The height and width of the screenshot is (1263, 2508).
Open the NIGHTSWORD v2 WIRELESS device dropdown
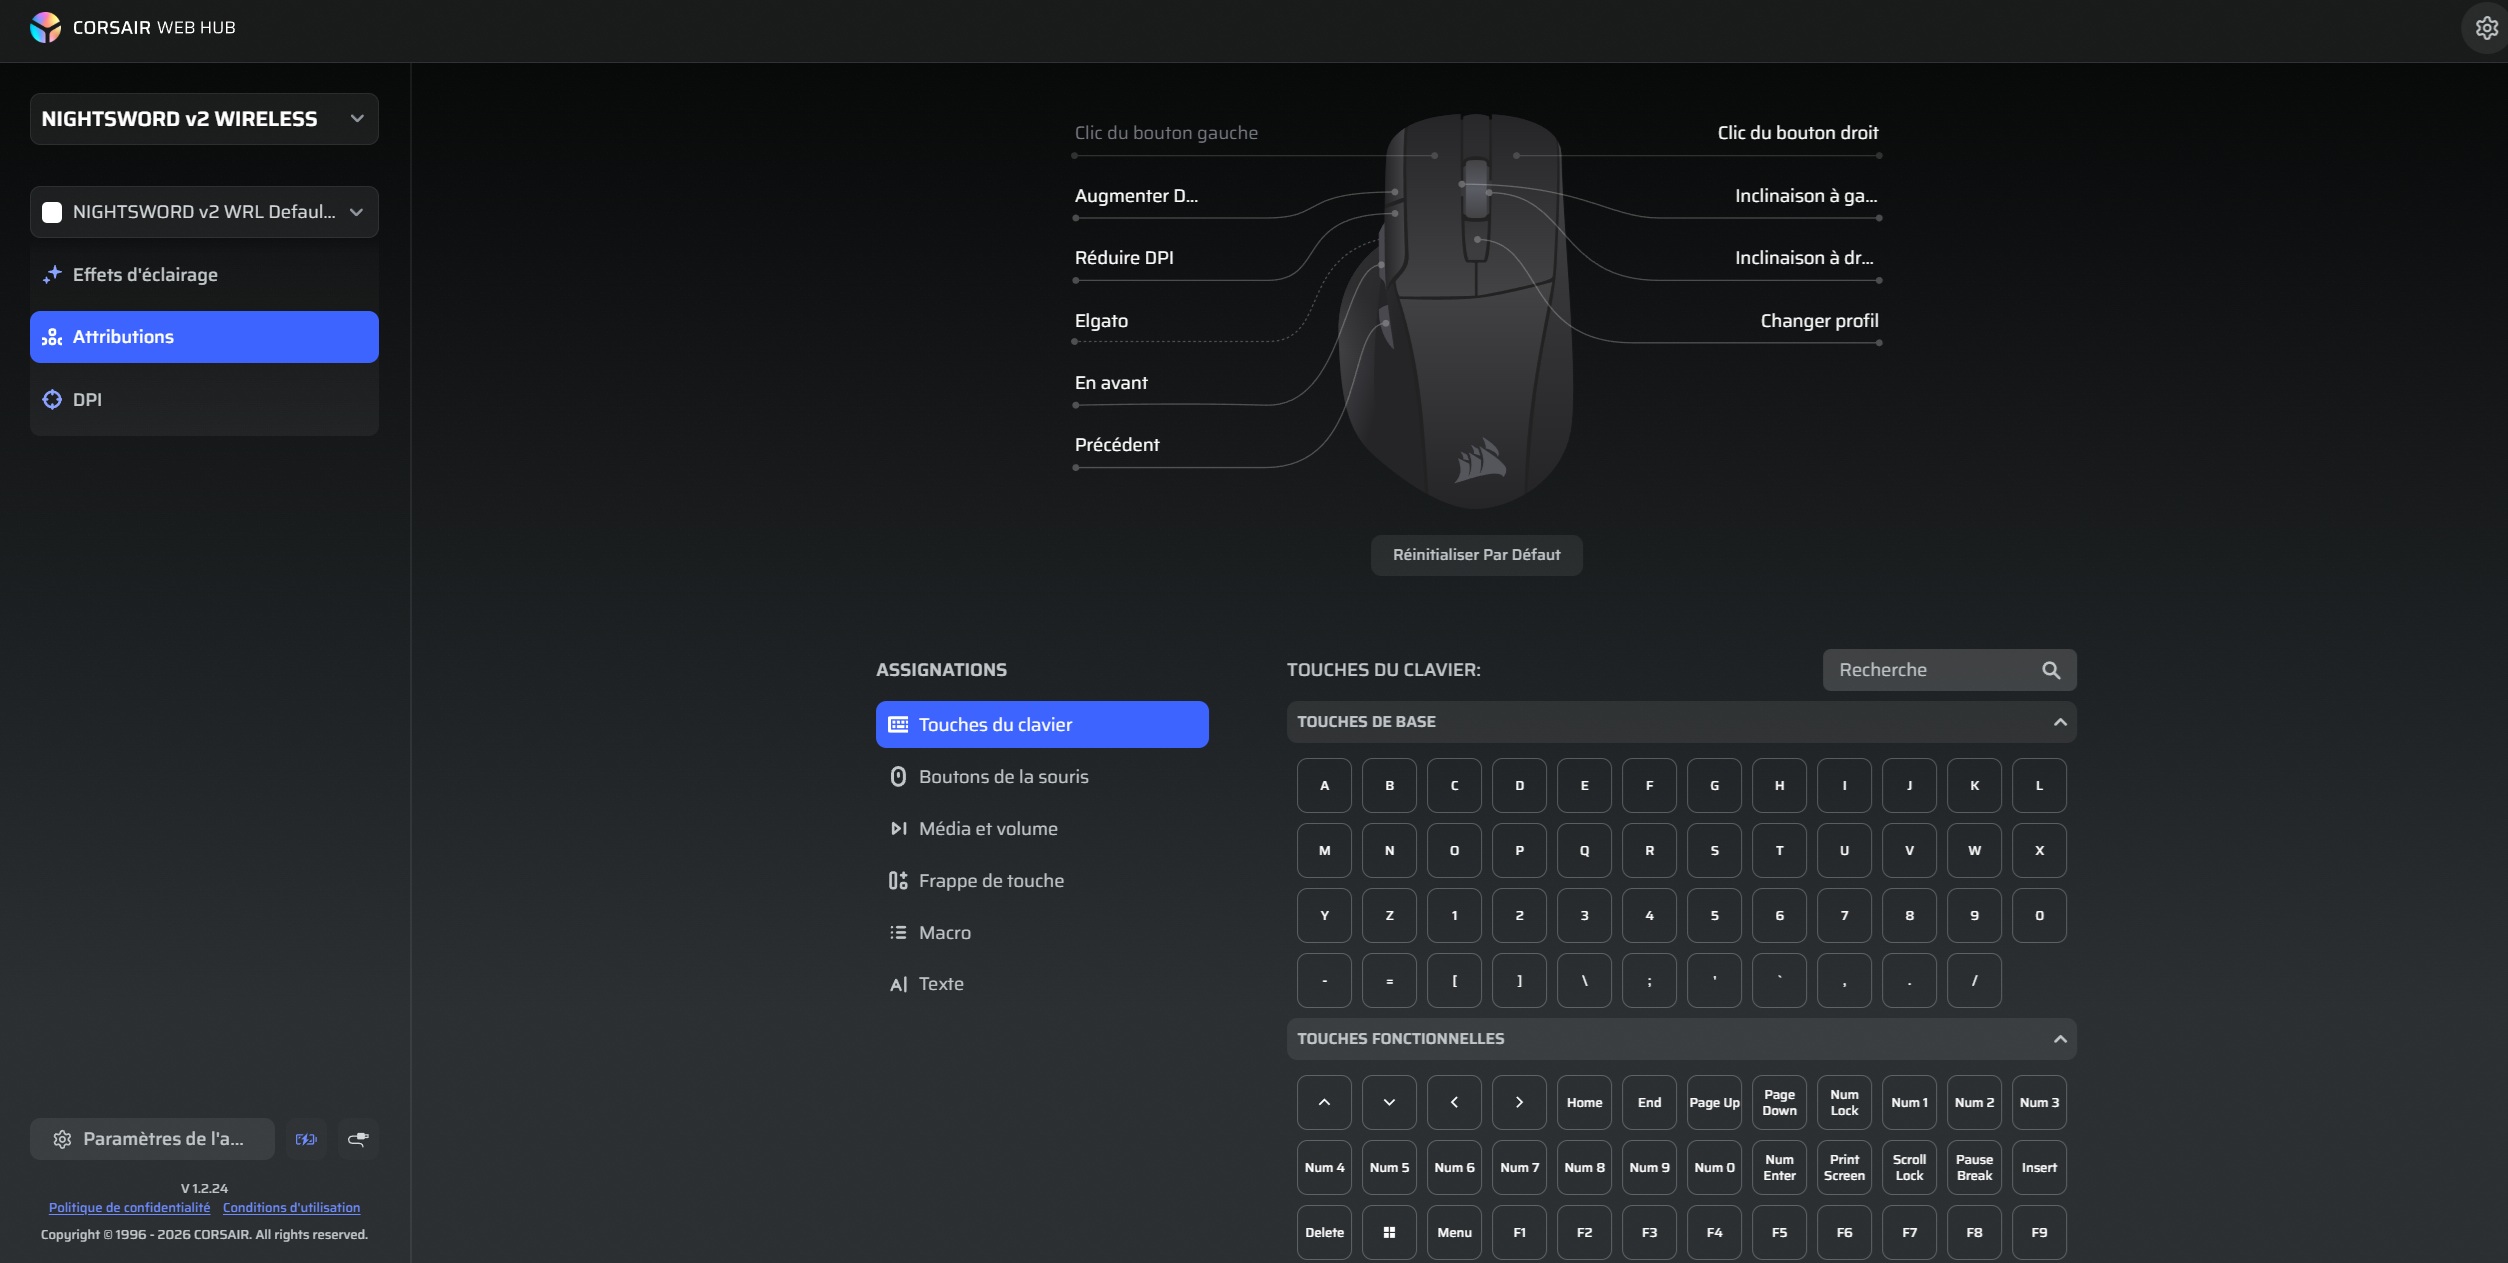click(x=204, y=119)
